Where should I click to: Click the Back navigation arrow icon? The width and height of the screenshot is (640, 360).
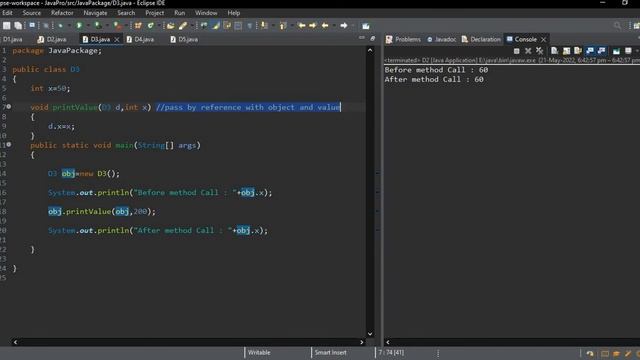pyautogui.click(x=325, y=26)
